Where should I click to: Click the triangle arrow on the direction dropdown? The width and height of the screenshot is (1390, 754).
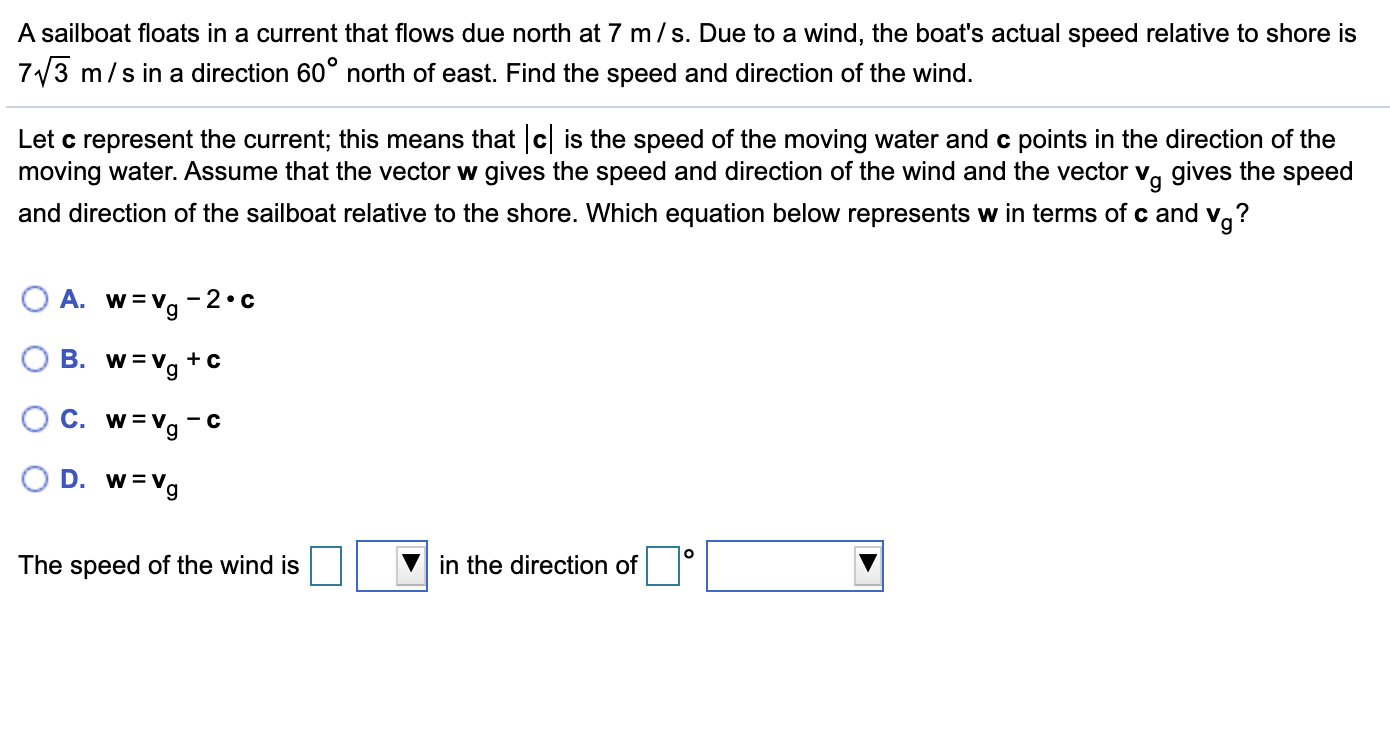click(x=868, y=565)
